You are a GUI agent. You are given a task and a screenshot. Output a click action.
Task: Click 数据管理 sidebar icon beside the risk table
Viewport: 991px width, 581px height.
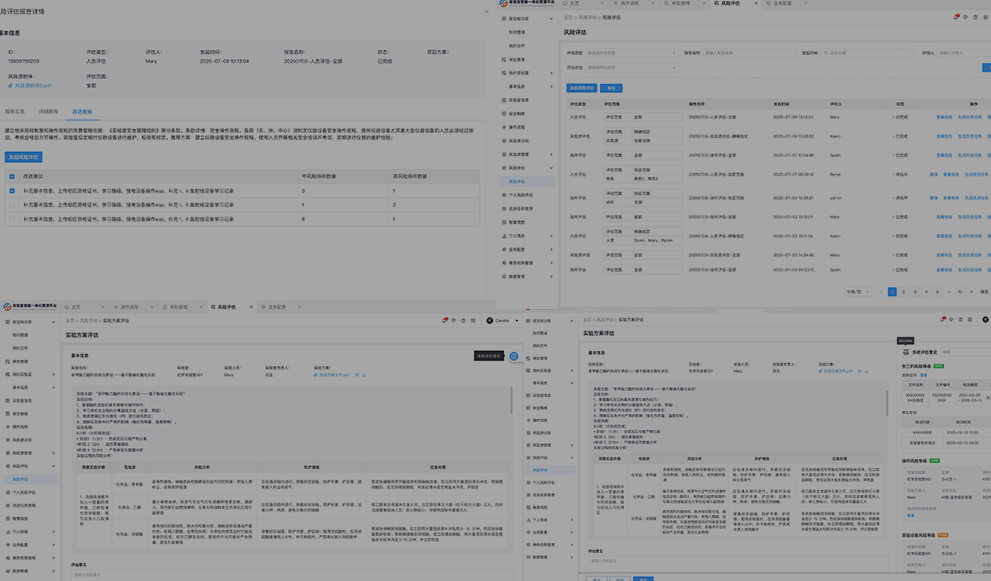[x=504, y=276]
